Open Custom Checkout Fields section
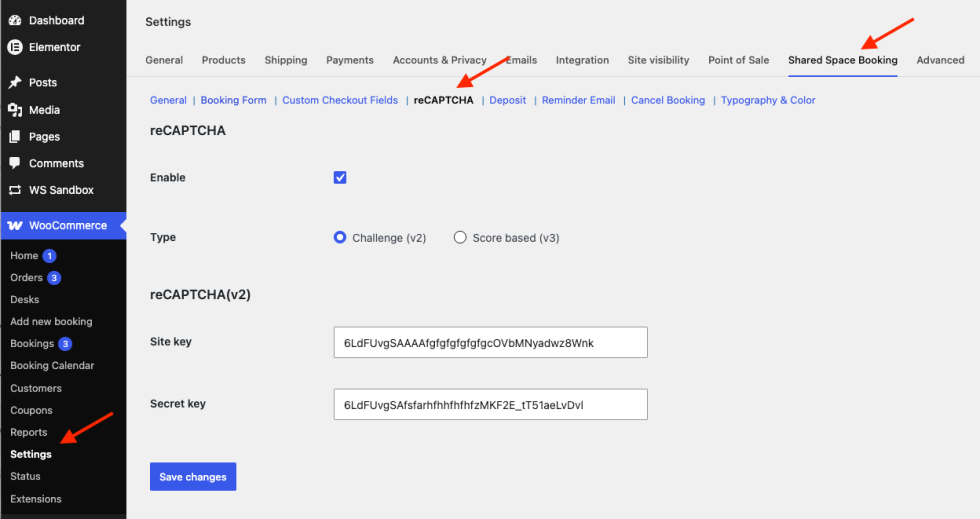980x519 pixels. click(x=340, y=100)
